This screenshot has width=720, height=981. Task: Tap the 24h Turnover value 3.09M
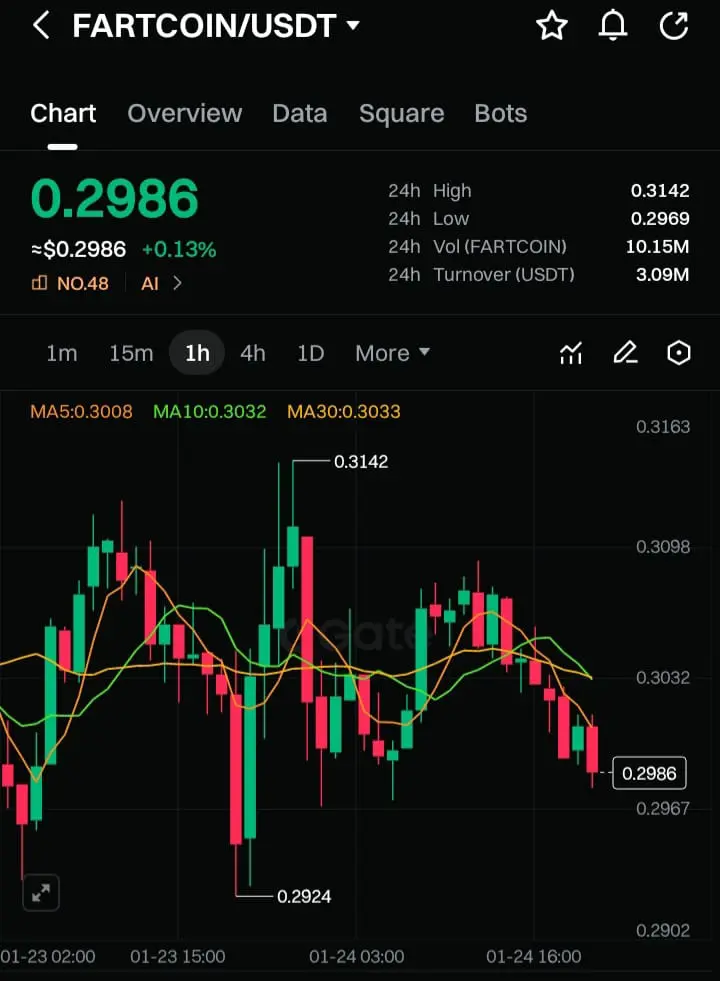662,275
